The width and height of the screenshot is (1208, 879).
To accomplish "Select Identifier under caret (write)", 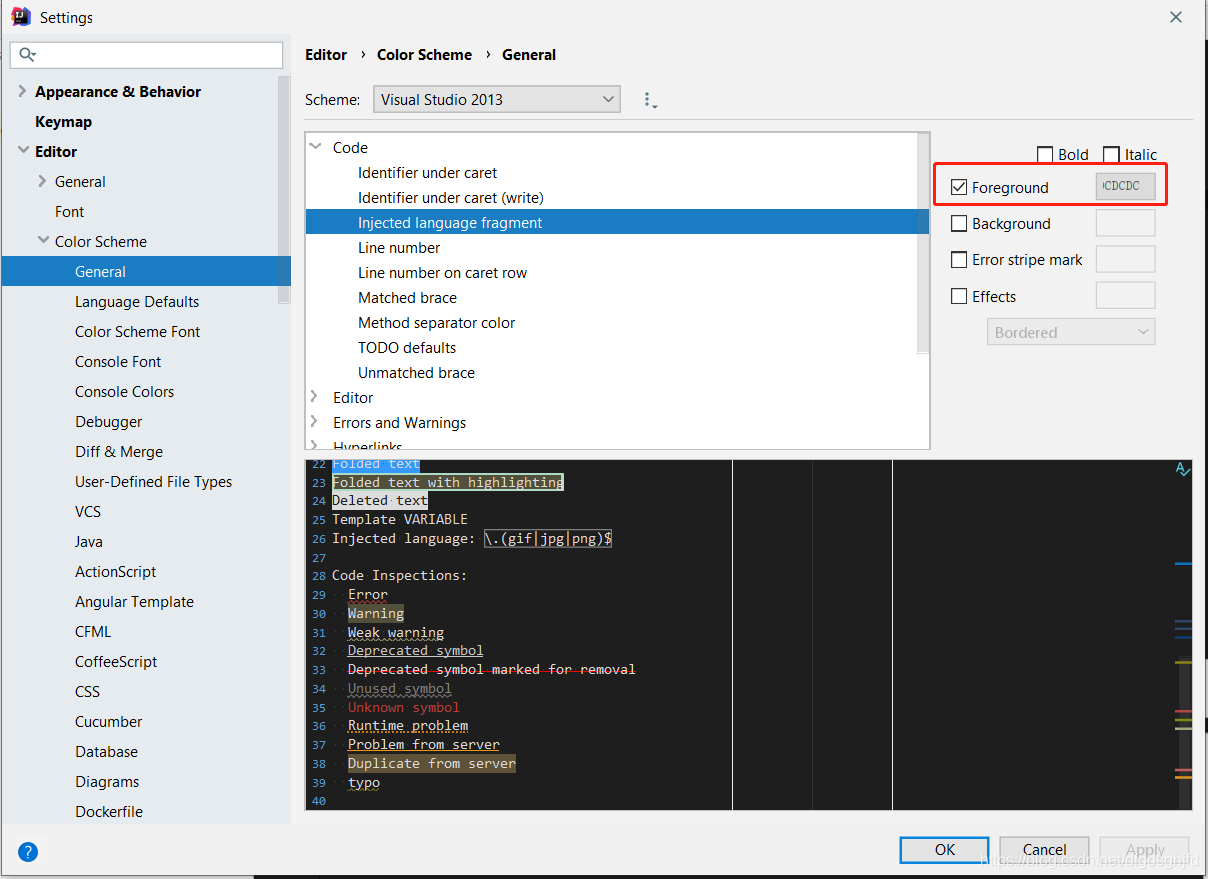I will pos(451,197).
